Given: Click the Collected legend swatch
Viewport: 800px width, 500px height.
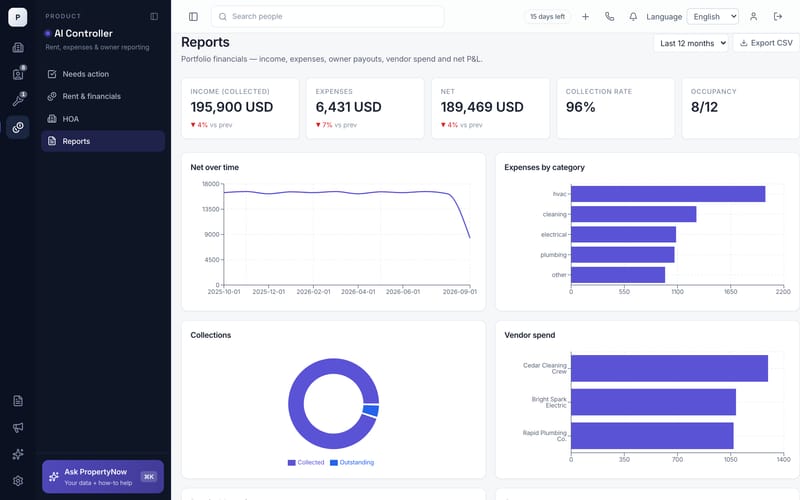Looking at the screenshot, I should (291, 463).
